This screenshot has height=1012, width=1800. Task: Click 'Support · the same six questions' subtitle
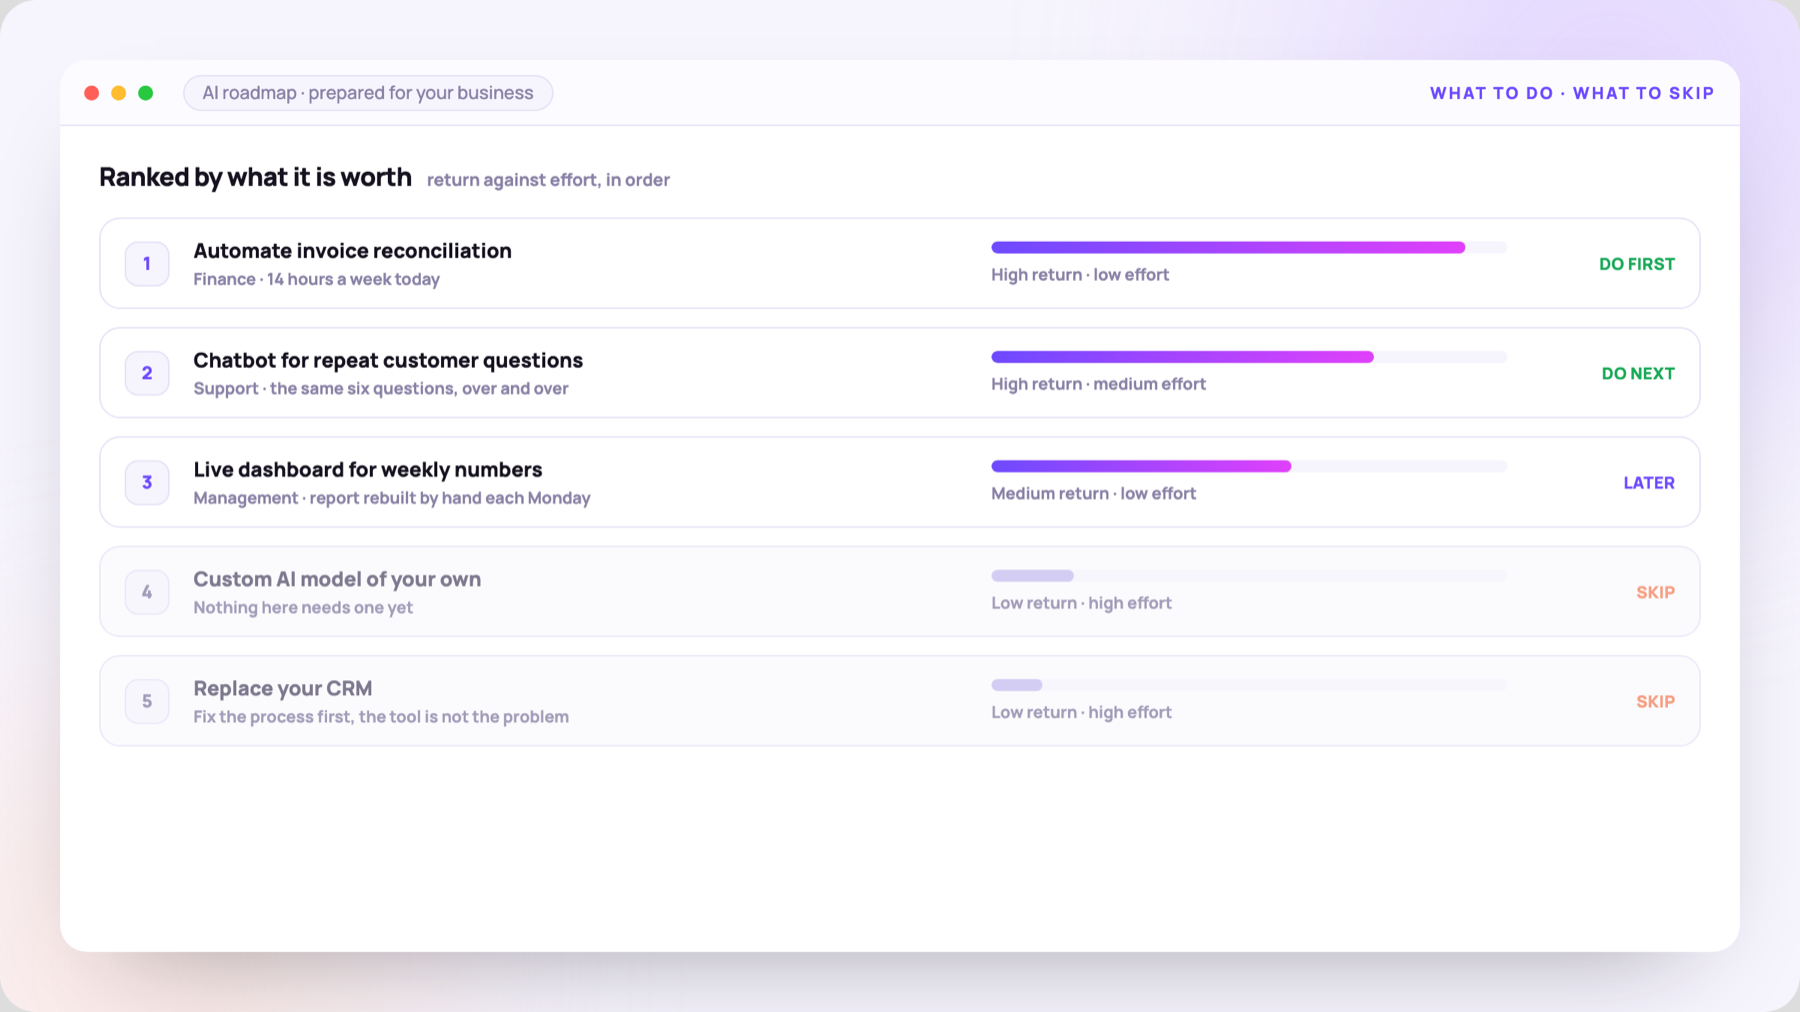[381, 388]
